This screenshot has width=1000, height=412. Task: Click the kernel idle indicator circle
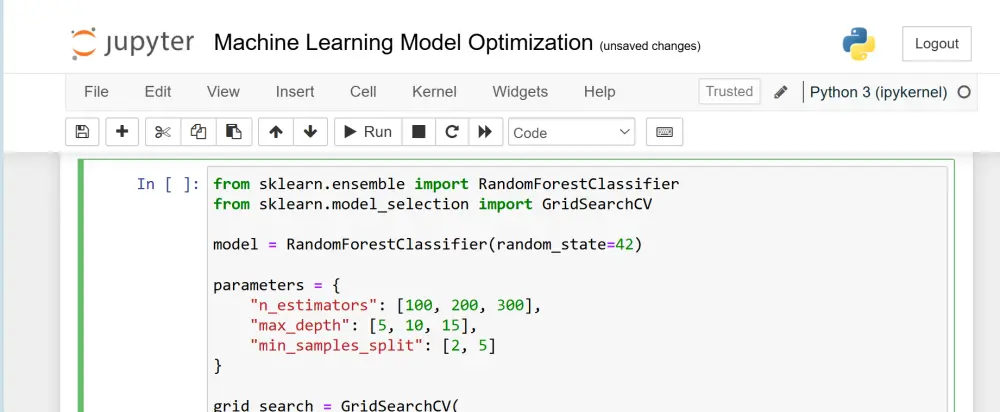[964, 92]
